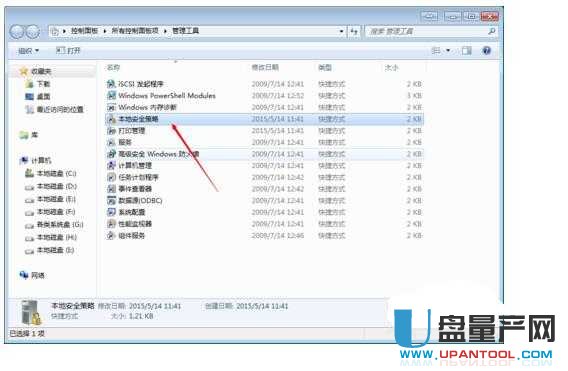Click the 3 KB size of PowerShell Modules
Screen dimensions: 568x371
[414, 96]
